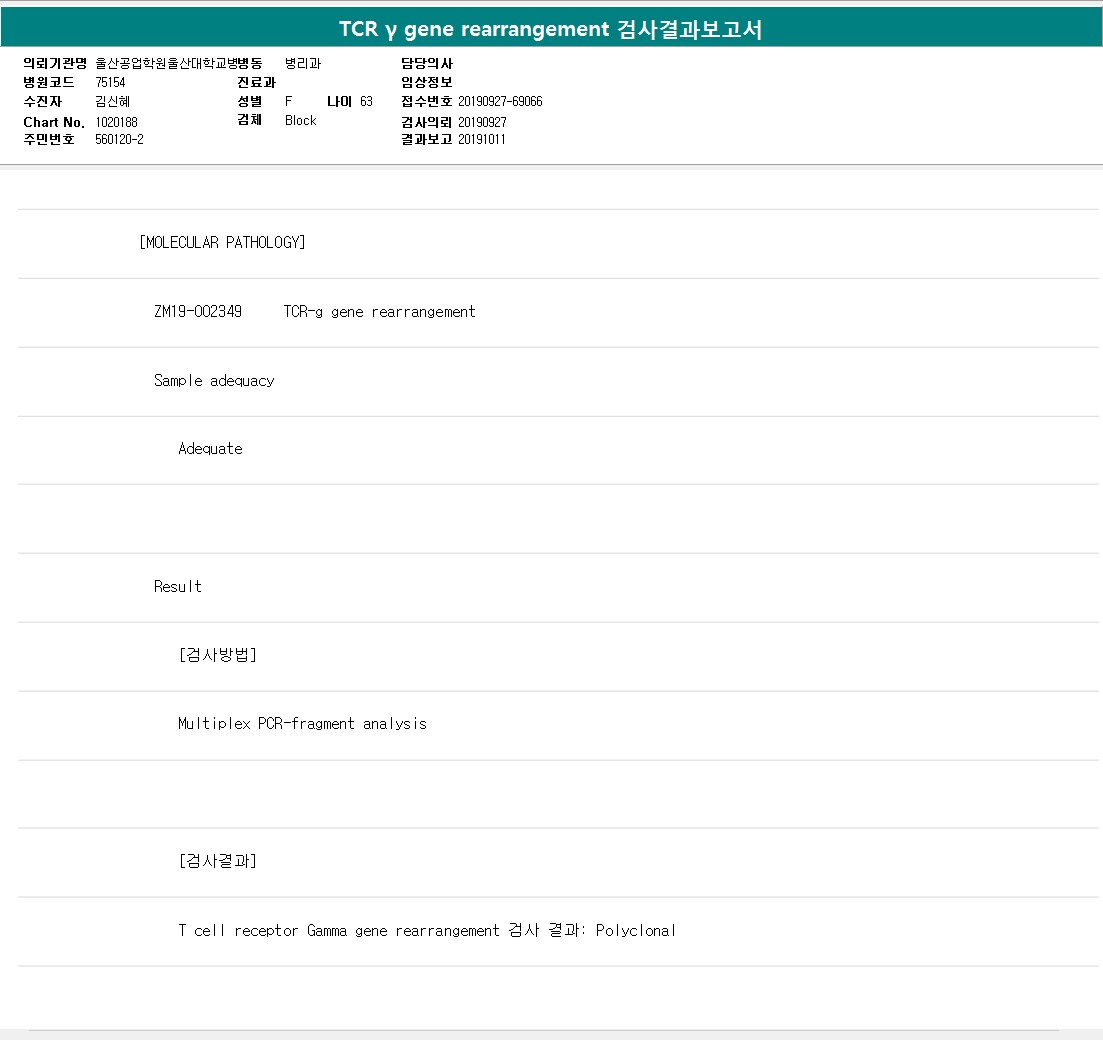Select the case number ZM19-002349

click(x=198, y=312)
